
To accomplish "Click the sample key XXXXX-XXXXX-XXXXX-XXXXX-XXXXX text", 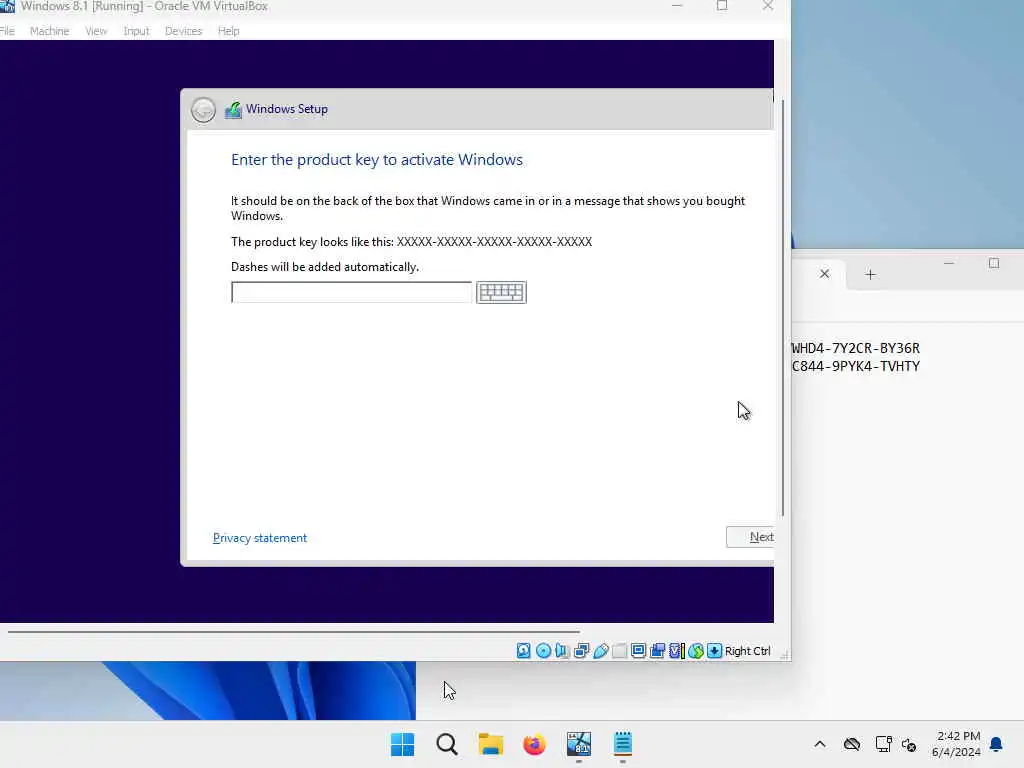I will [494, 242].
